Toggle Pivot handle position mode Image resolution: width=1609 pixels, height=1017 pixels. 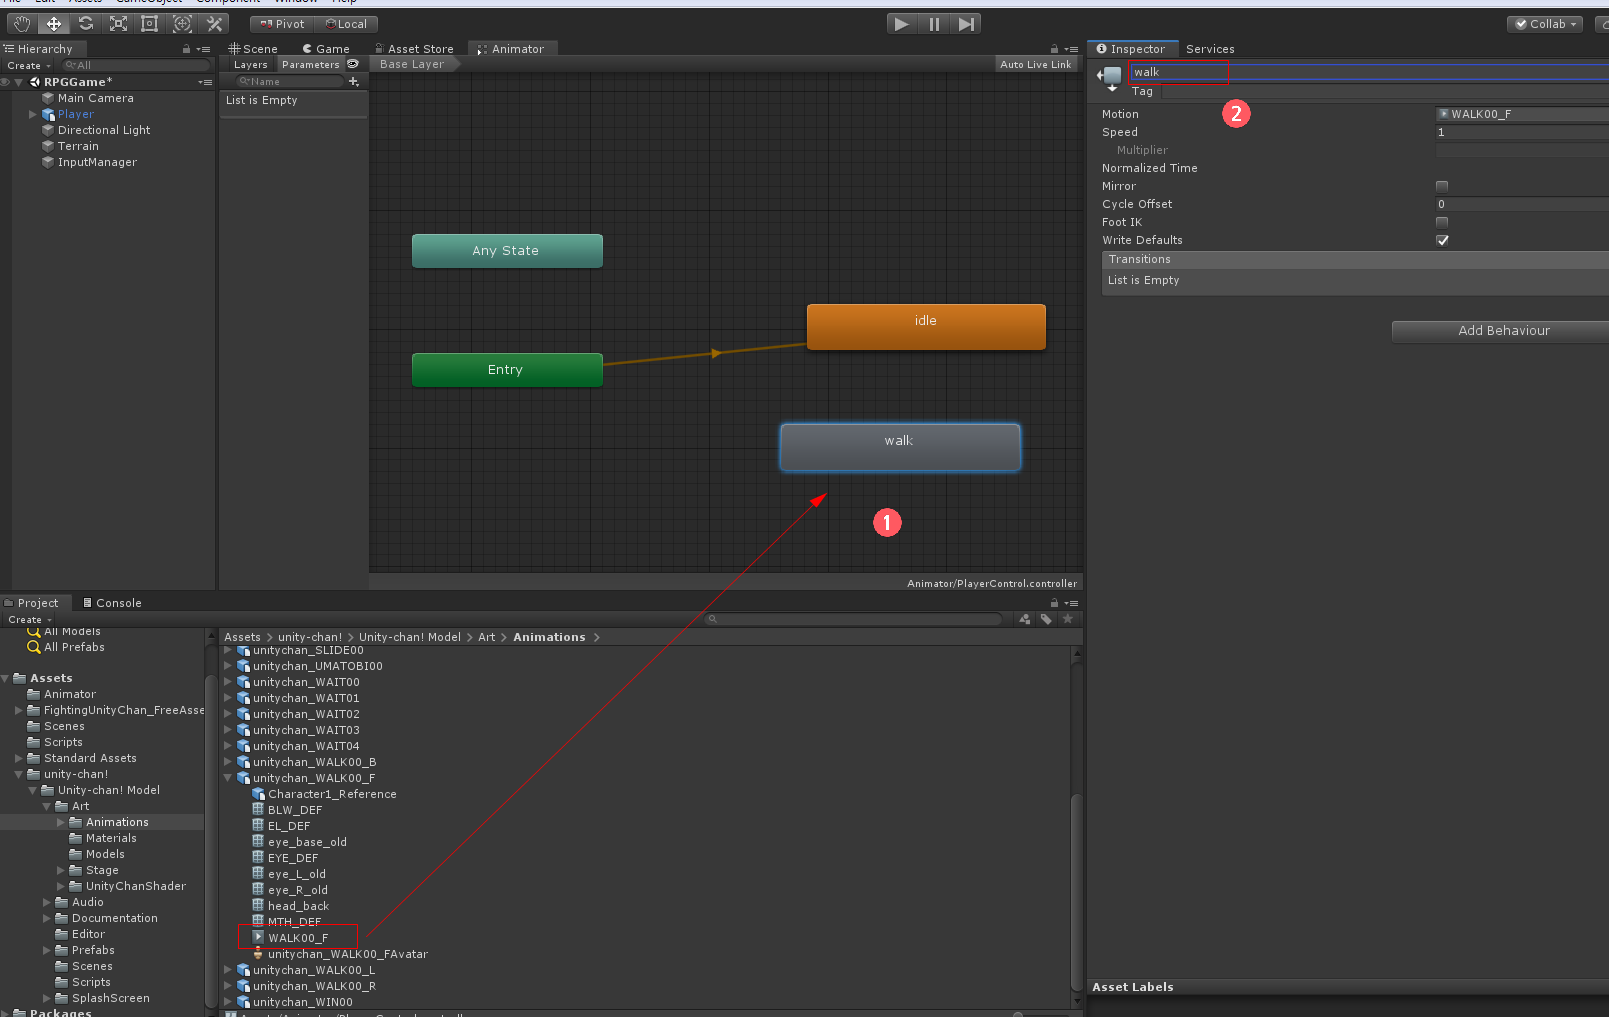pos(283,24)
